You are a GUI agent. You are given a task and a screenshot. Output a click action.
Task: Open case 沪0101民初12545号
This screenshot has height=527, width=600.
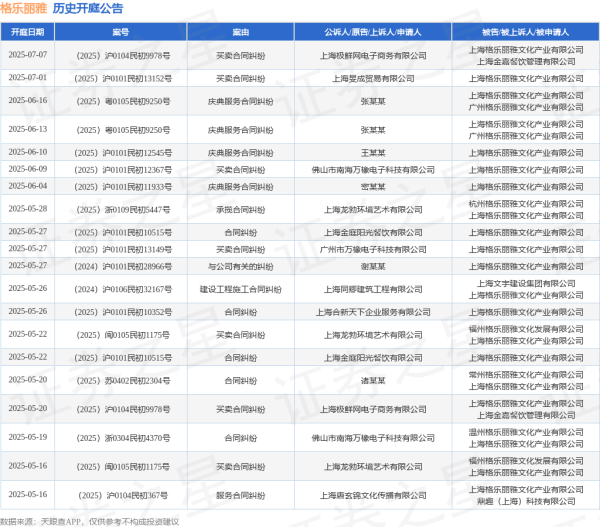[122, 152]
